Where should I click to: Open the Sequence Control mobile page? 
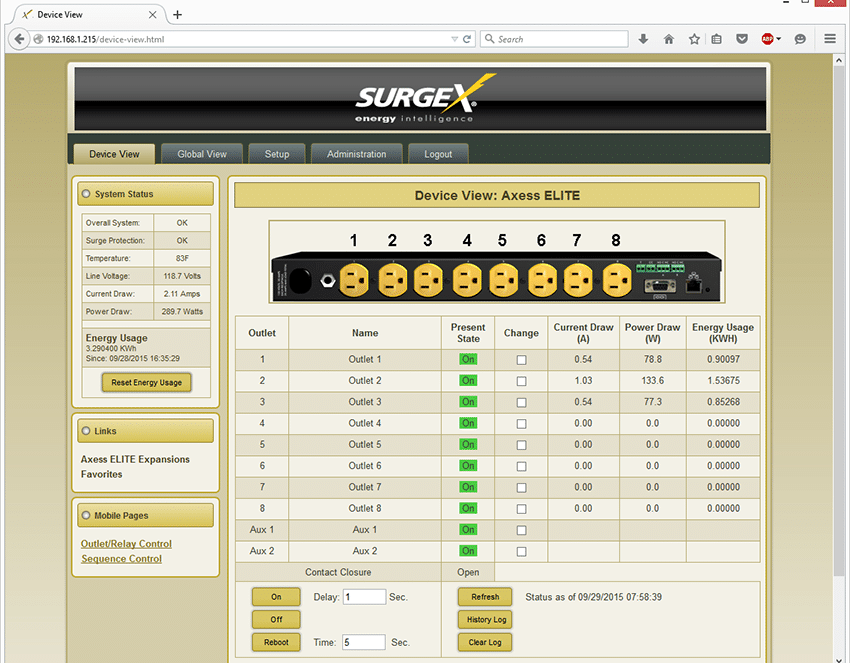tap(121, 559)
